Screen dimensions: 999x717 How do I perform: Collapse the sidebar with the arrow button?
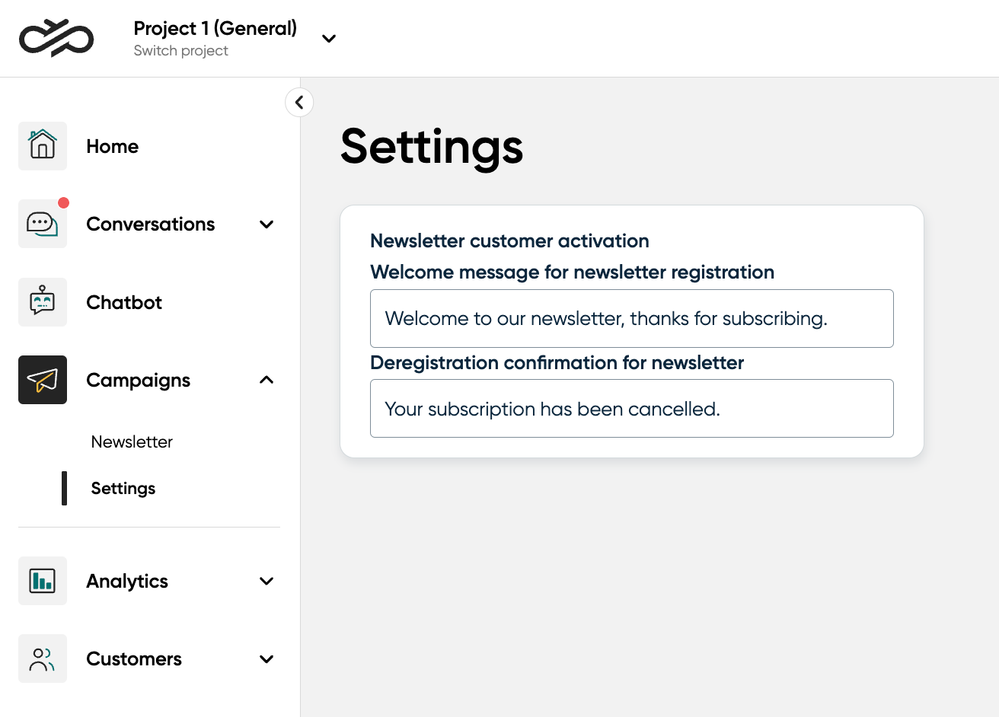point(299,102)
